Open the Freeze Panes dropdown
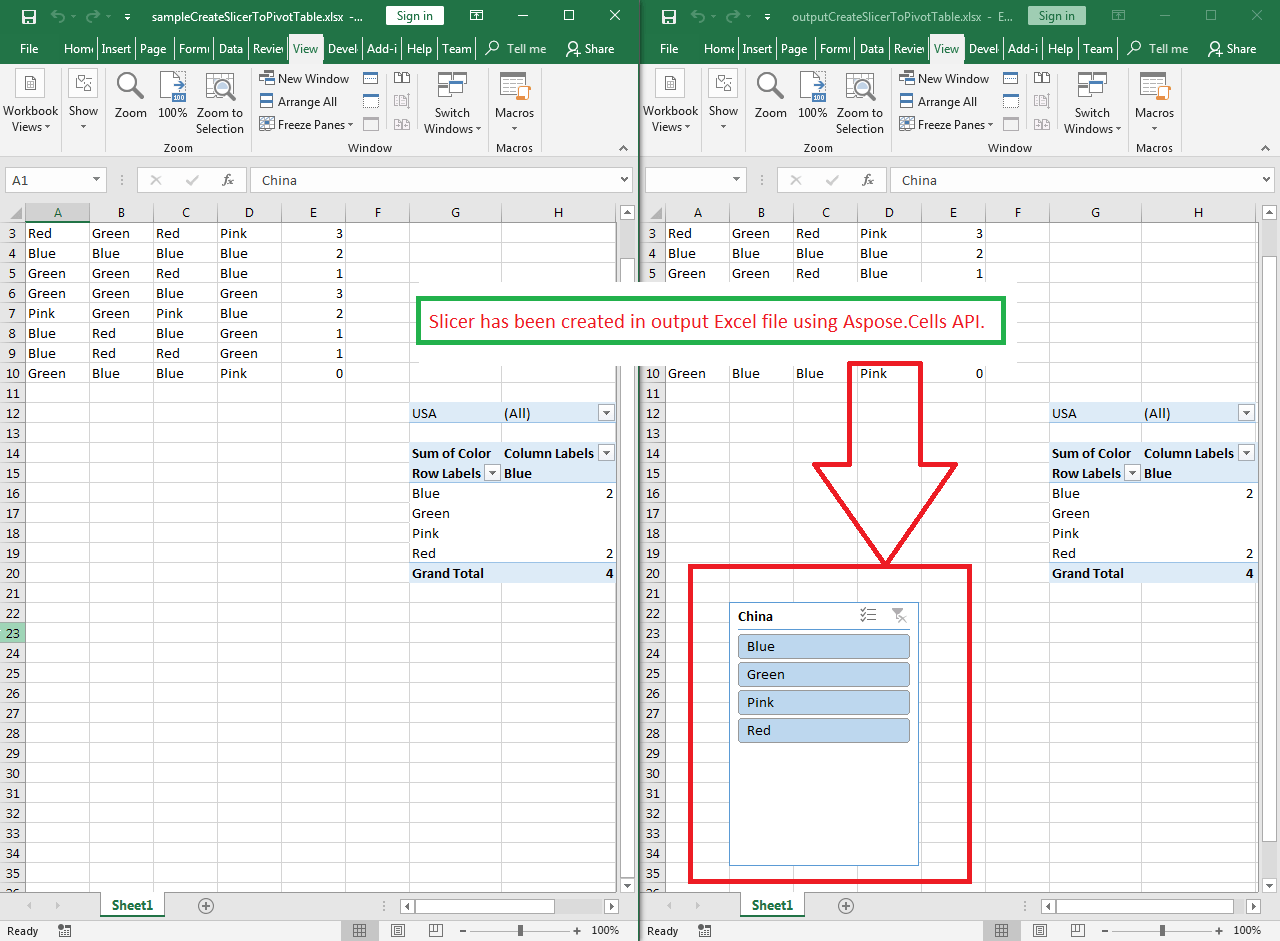Viewport: 1280px width, 941px height. point(306,124)
